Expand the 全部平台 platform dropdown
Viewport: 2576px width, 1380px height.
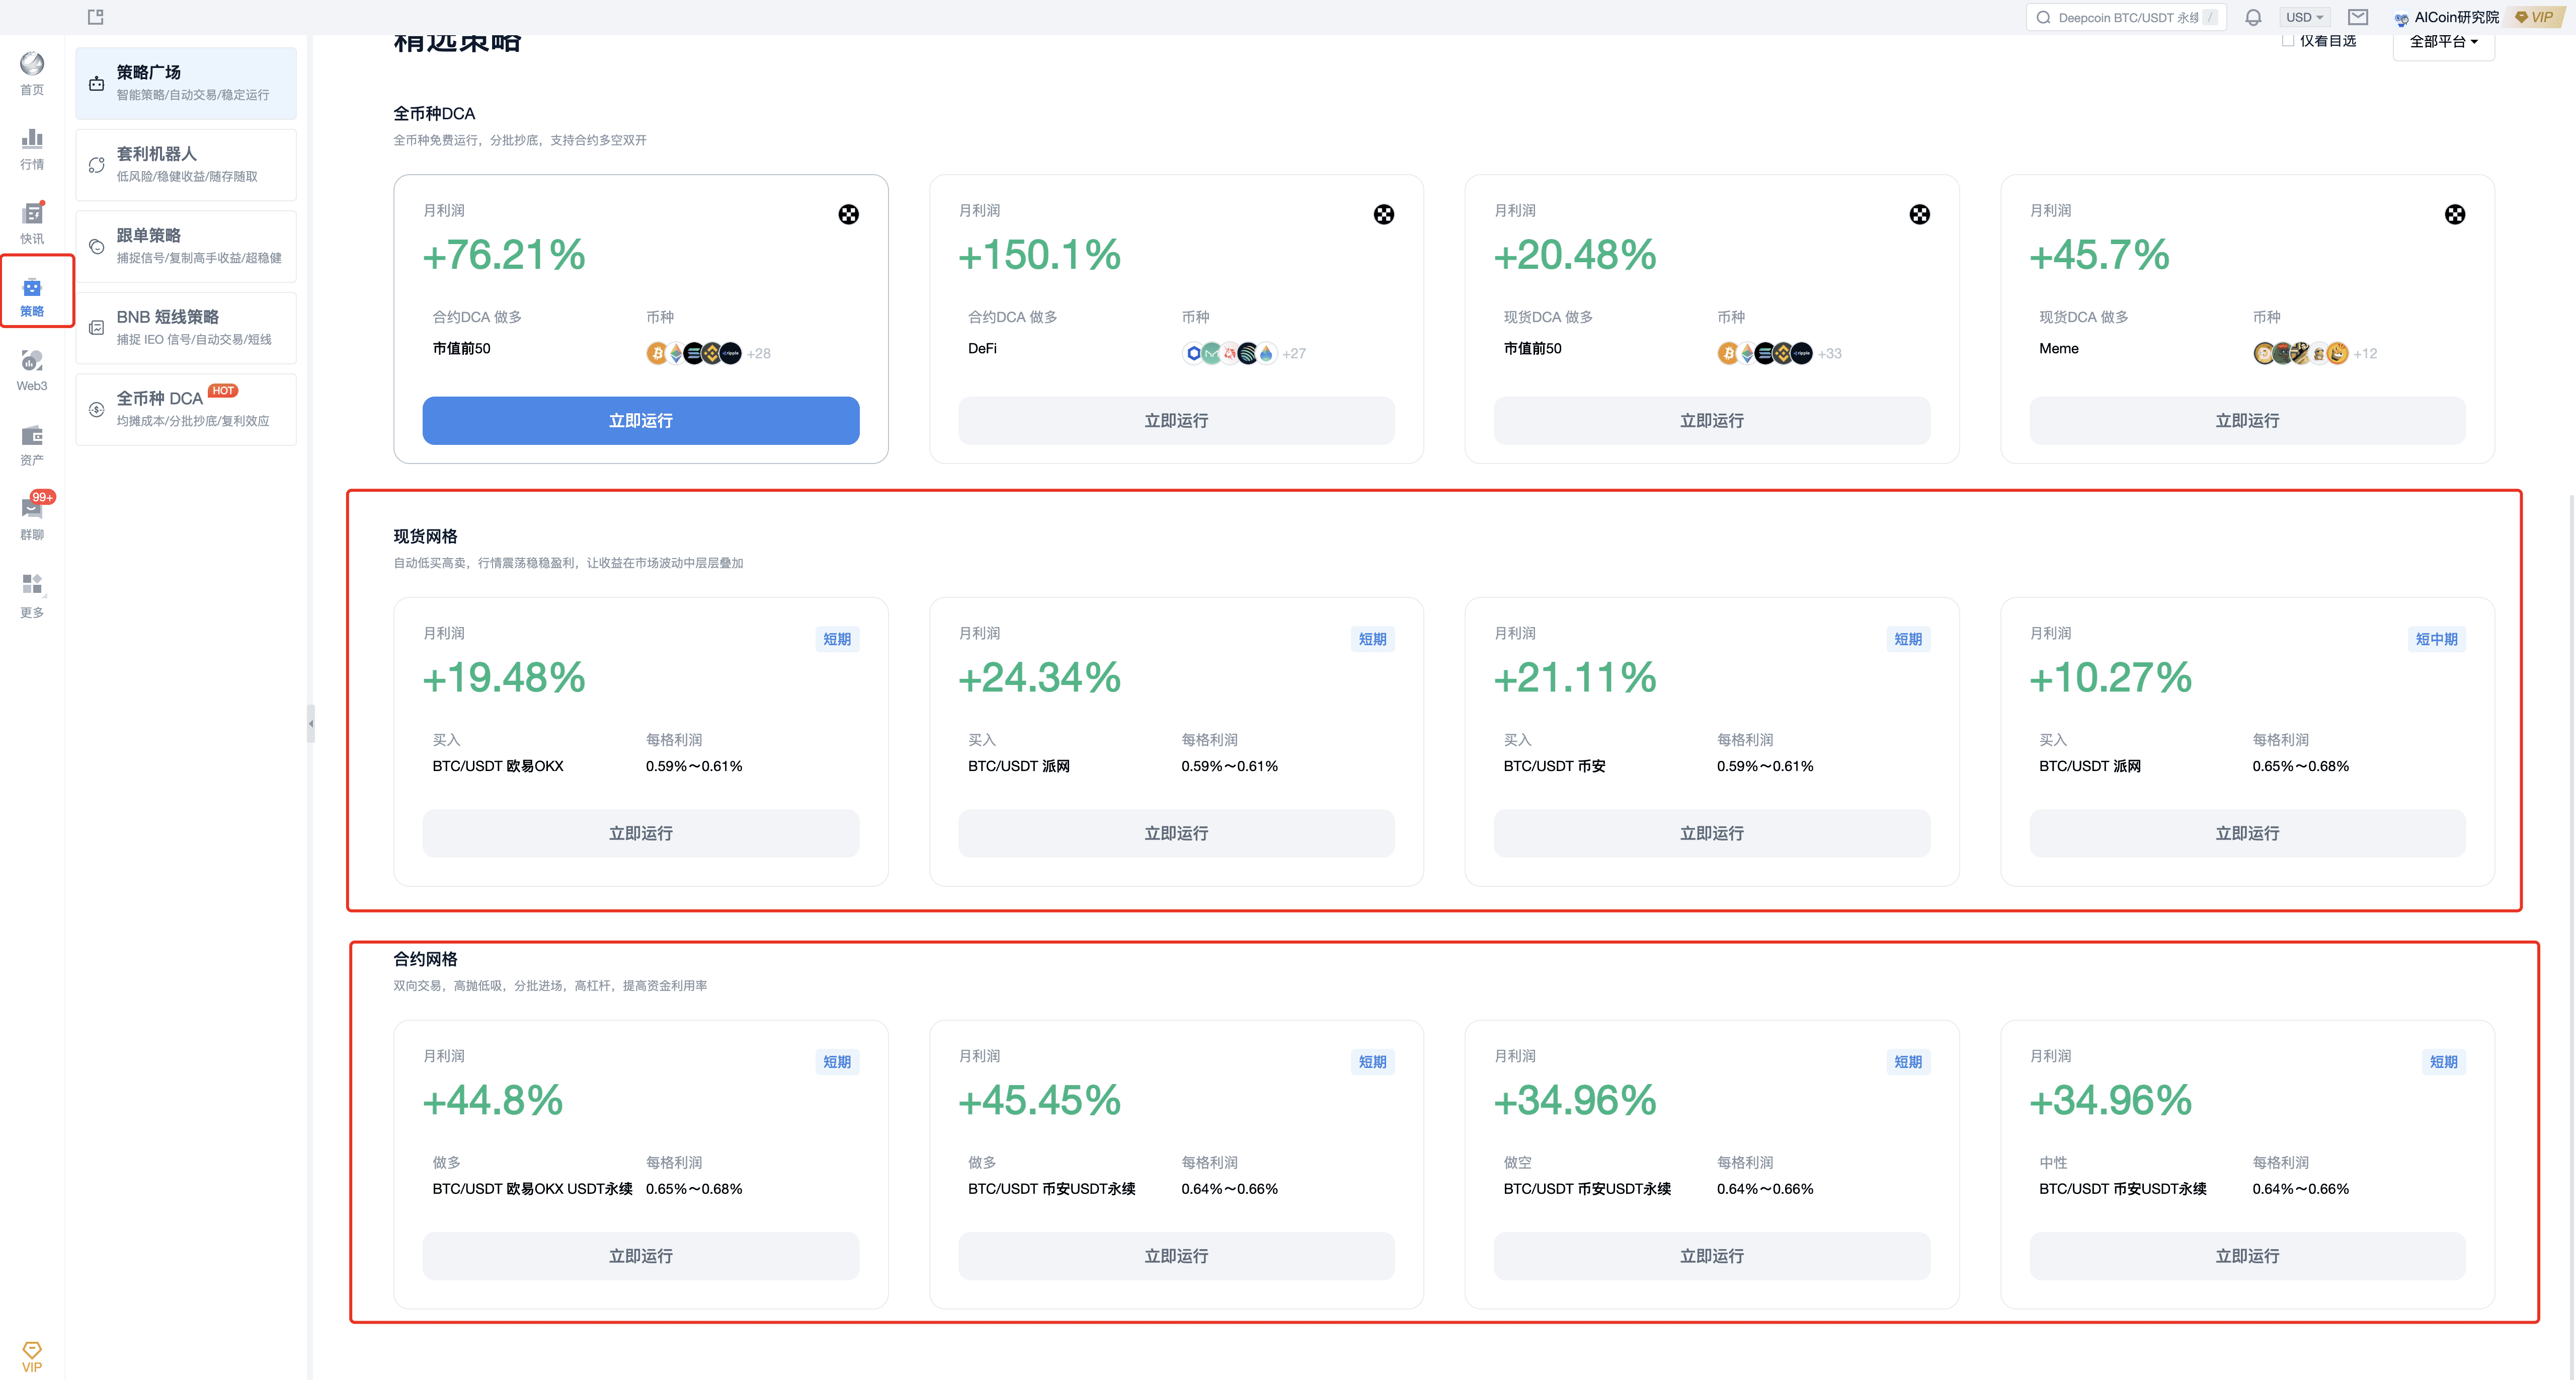pyautogui.click(x=2443, y=42)
